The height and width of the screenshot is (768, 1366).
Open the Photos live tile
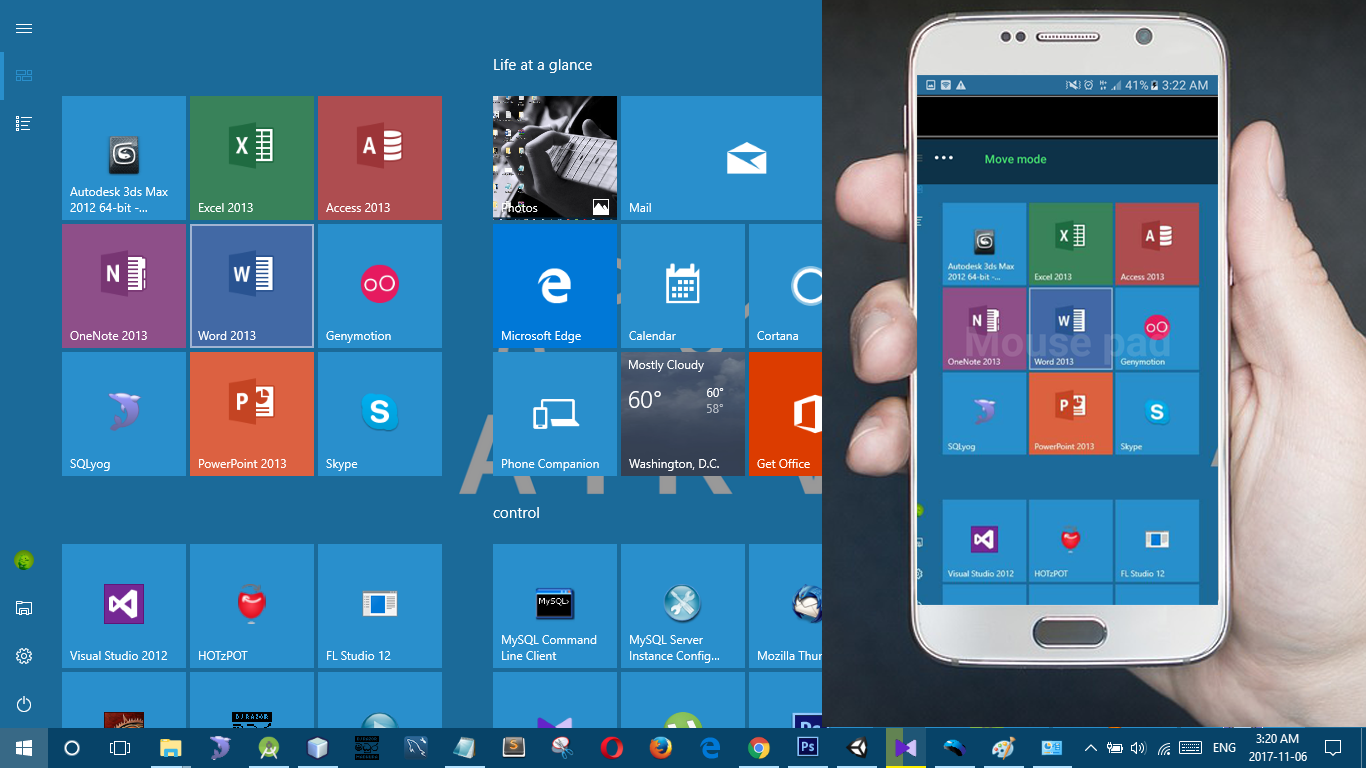[555, 158]
